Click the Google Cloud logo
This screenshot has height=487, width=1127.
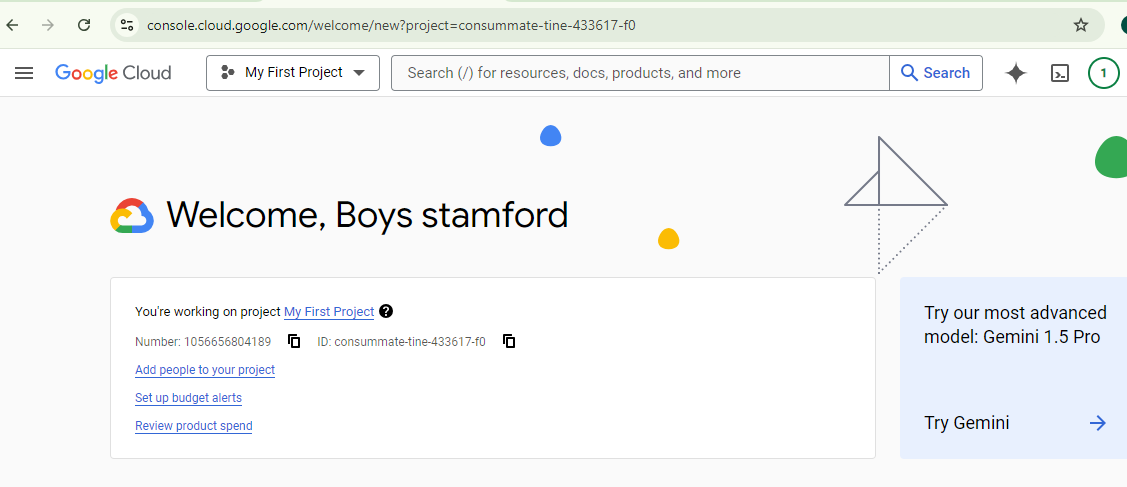click(x=113, y=73)
